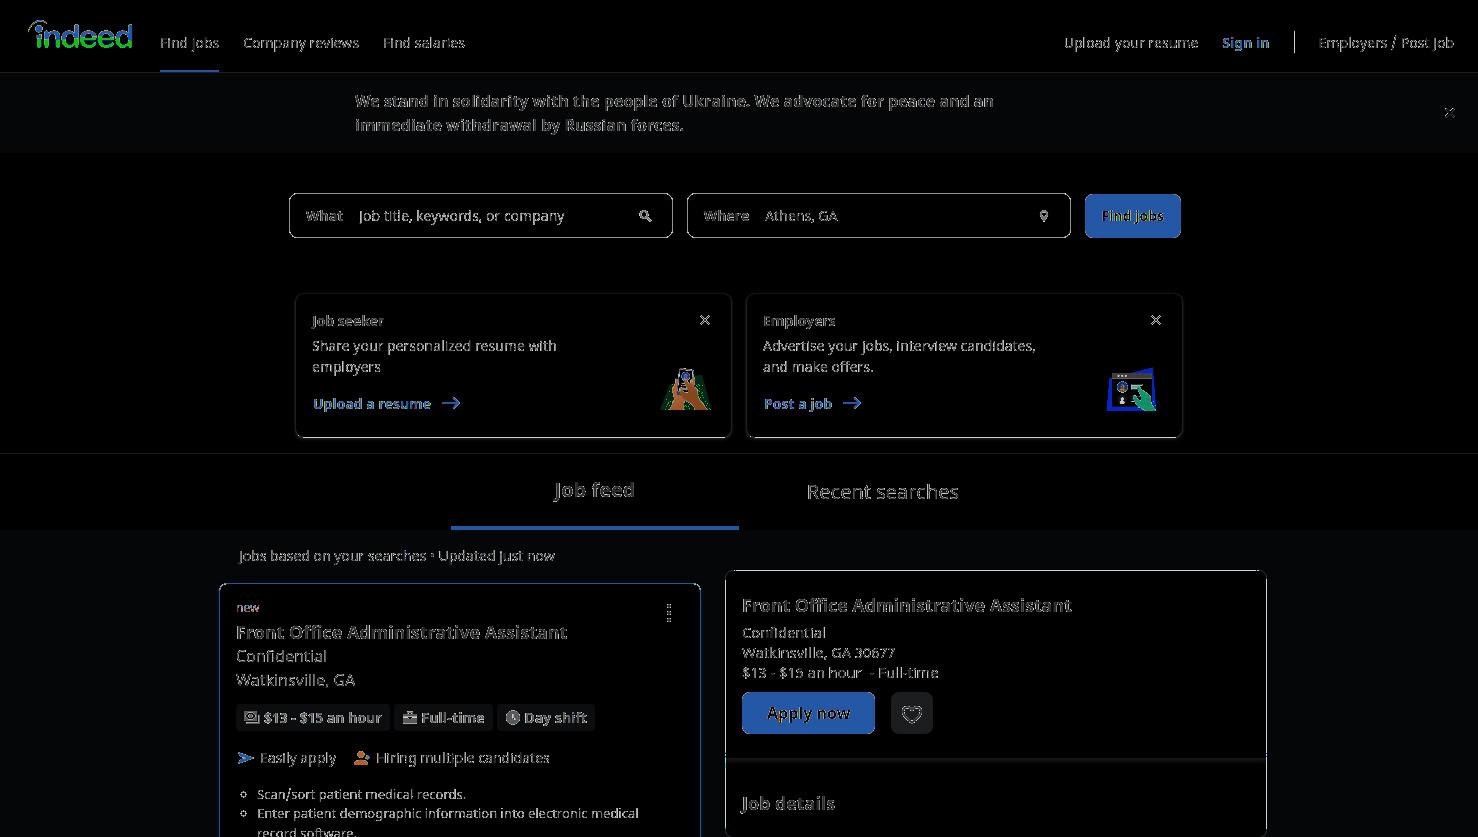
Task: Click Easily apply label
Action: tap(298, 758)
